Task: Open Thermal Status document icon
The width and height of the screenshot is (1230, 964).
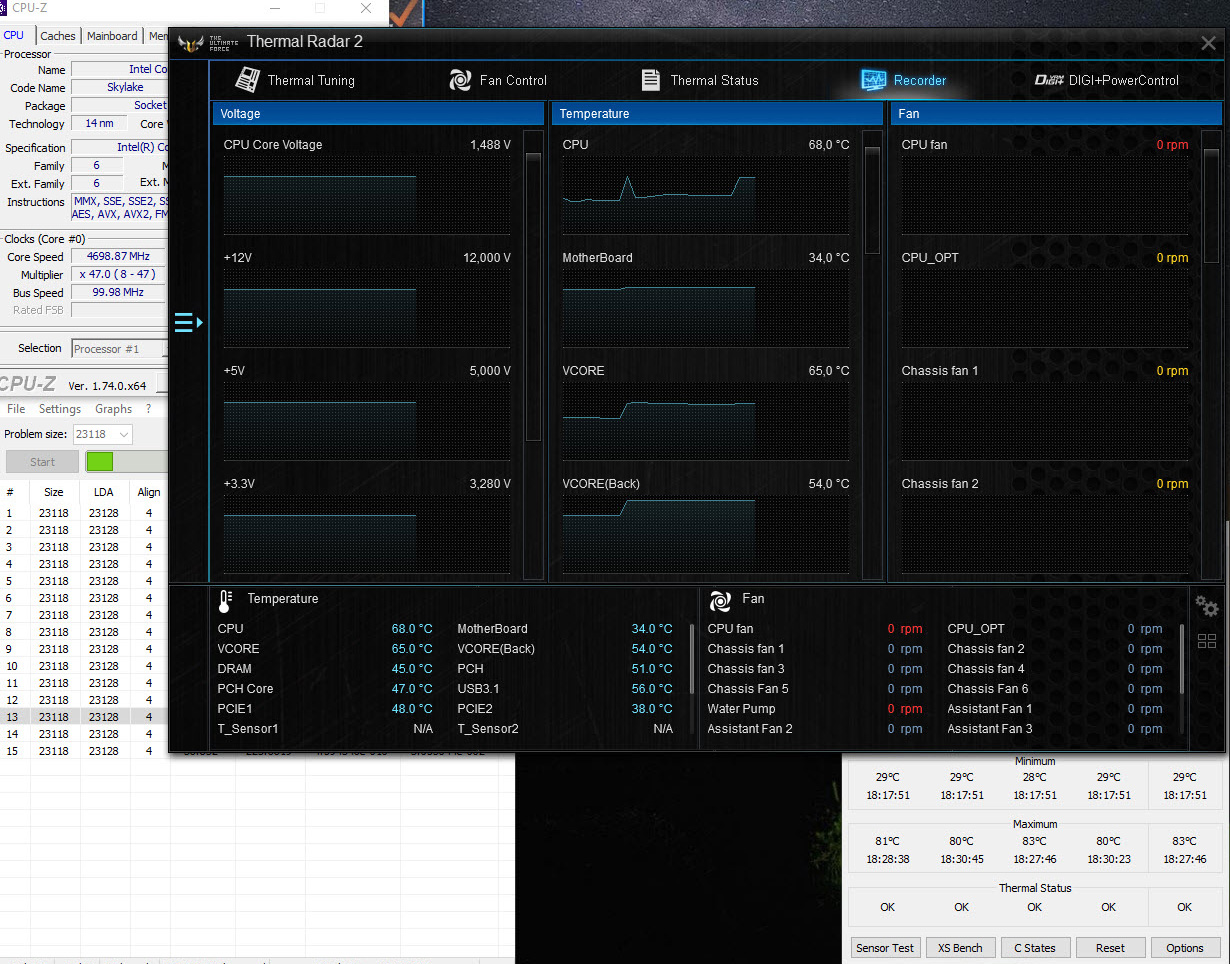Action: coord(650,80)
